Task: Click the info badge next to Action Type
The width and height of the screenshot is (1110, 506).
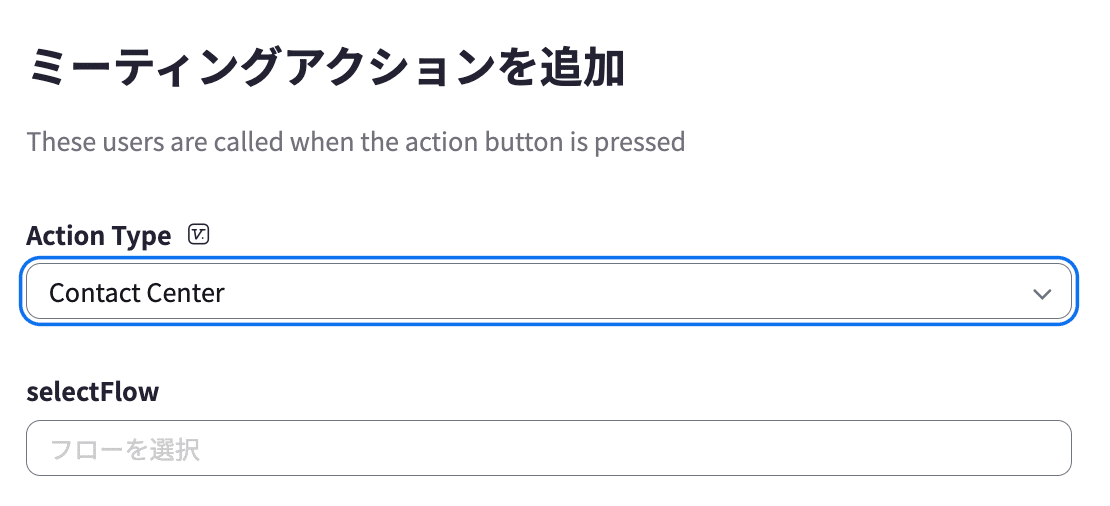Action: pyautogui.click(x=199, y=234)
